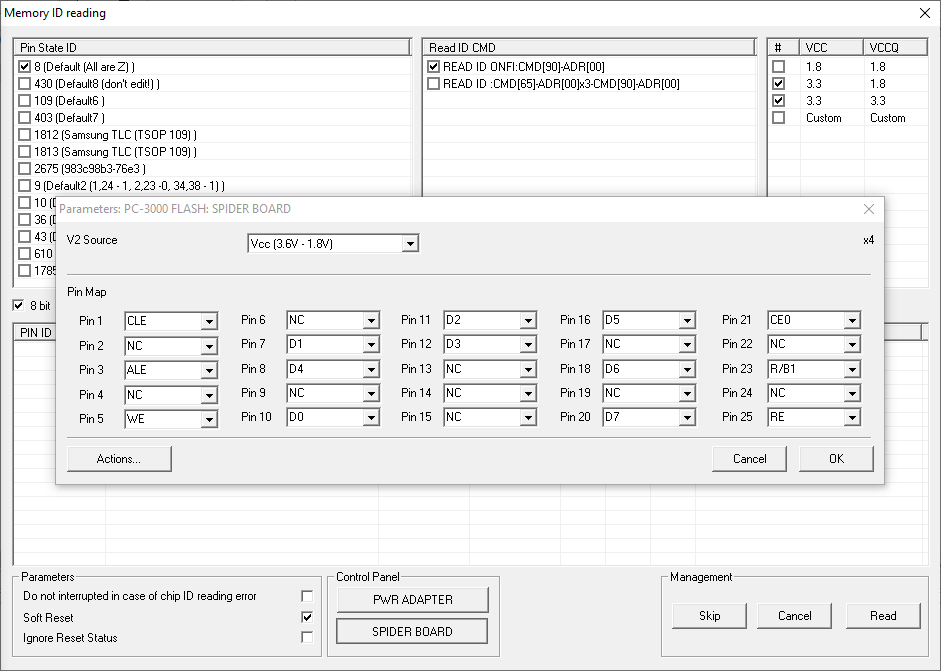The width and height of the screenshot is (941, 671).
Task: Expand the Pin 1 CLE dropdown
Action: click(x=208, y=321)
